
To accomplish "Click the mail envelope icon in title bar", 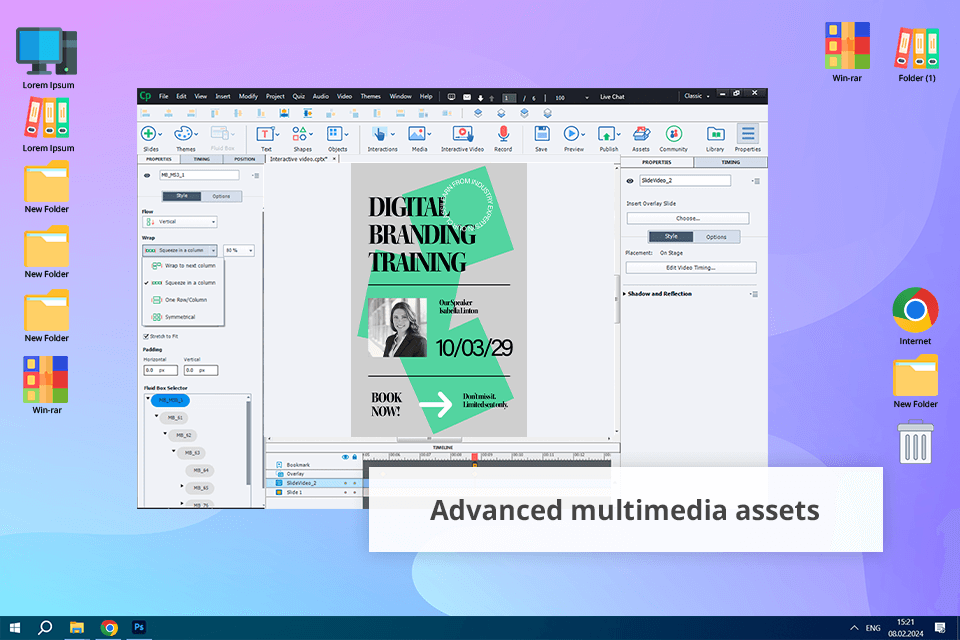I will (467, 97).
